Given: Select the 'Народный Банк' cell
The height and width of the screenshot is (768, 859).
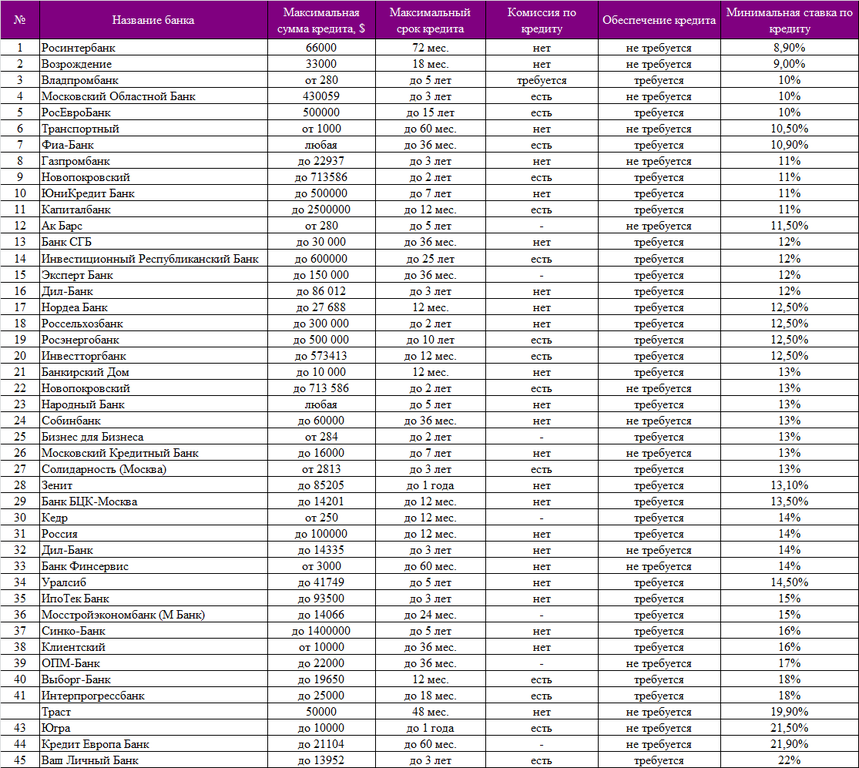Looking at the screenshot, I should coord(153,404).
